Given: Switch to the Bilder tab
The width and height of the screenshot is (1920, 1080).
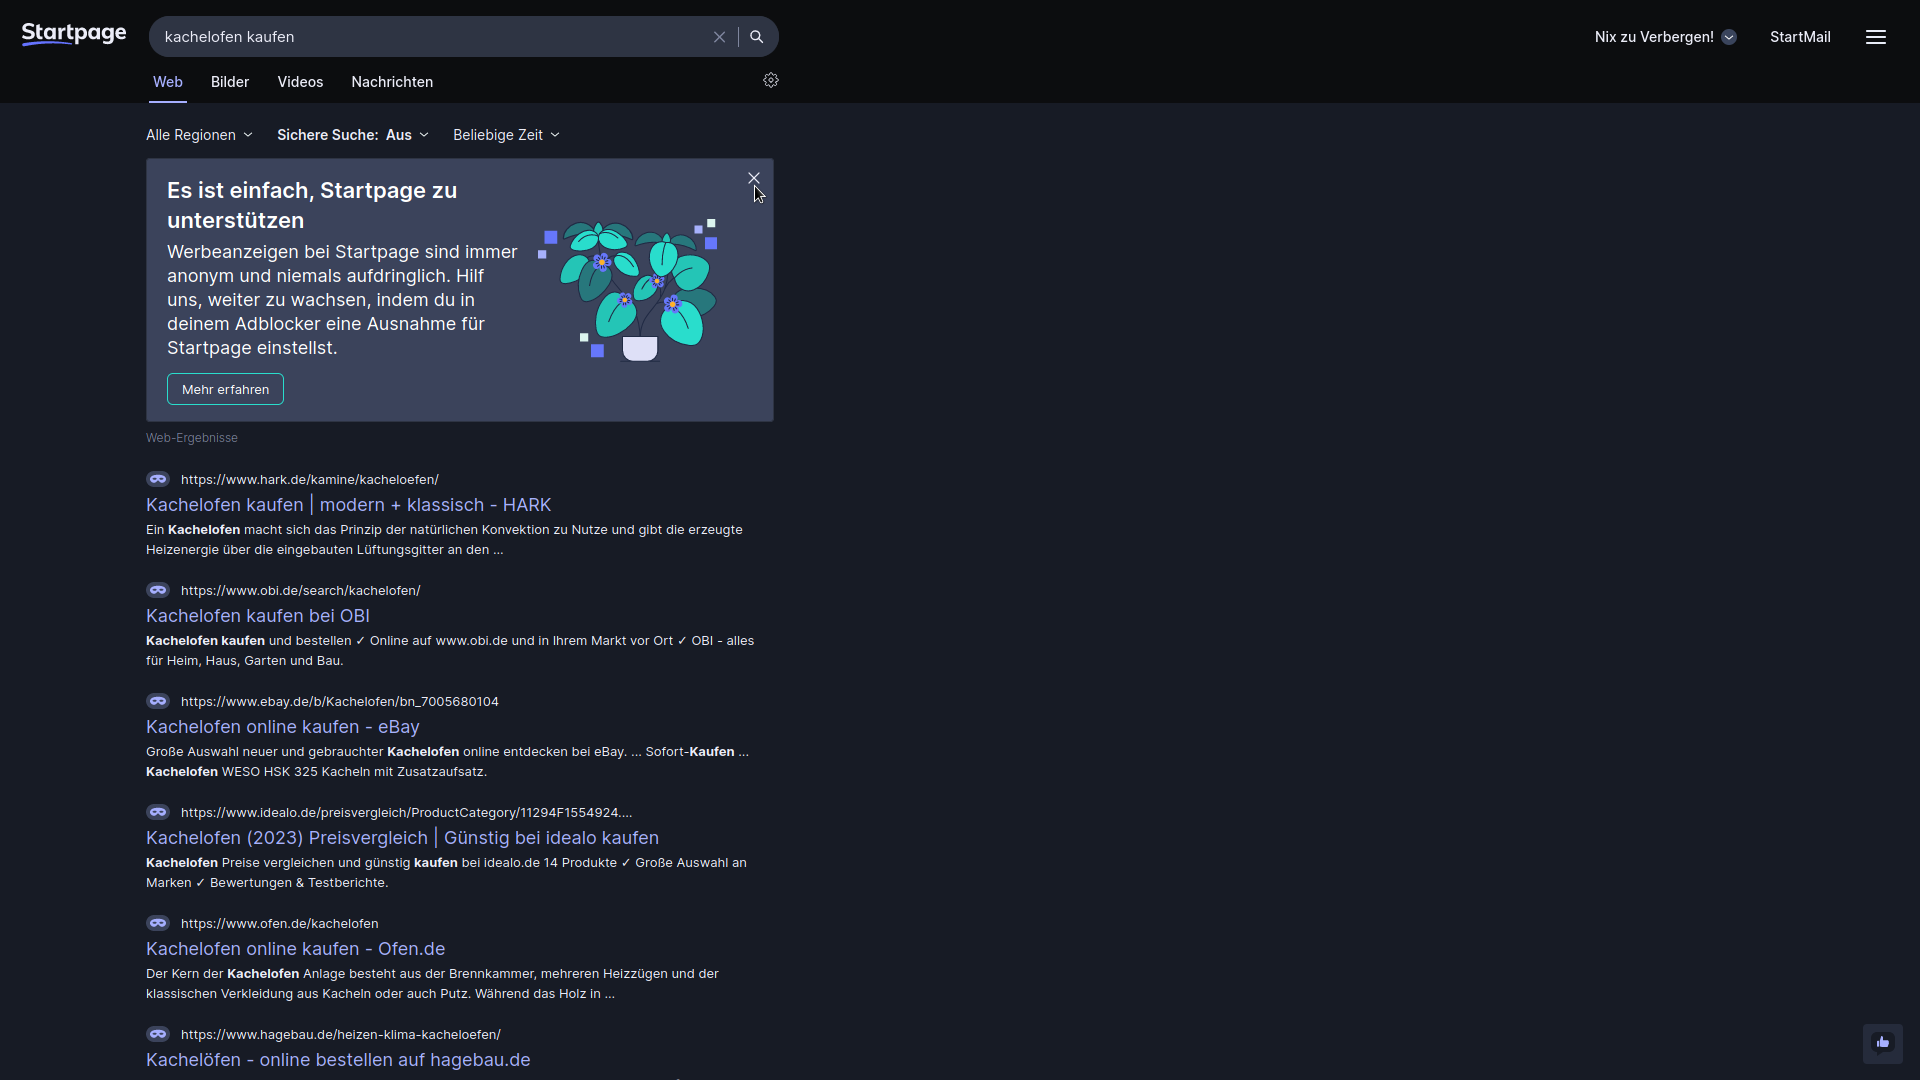Looking at the screenshot, I should 230,82.
